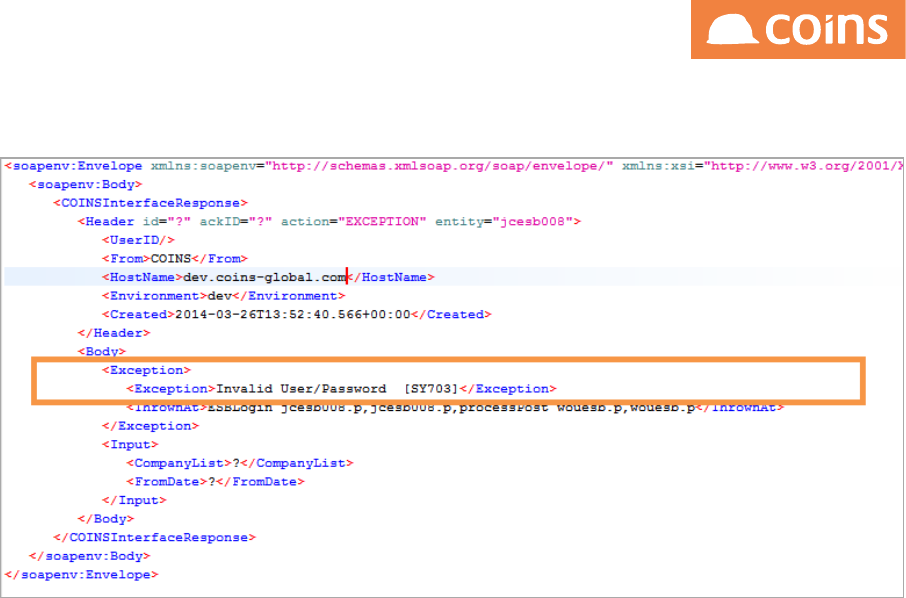The image size is (906, 598).
Task: Click the outer closing Exception tag before Input
Action: point(150,426)
